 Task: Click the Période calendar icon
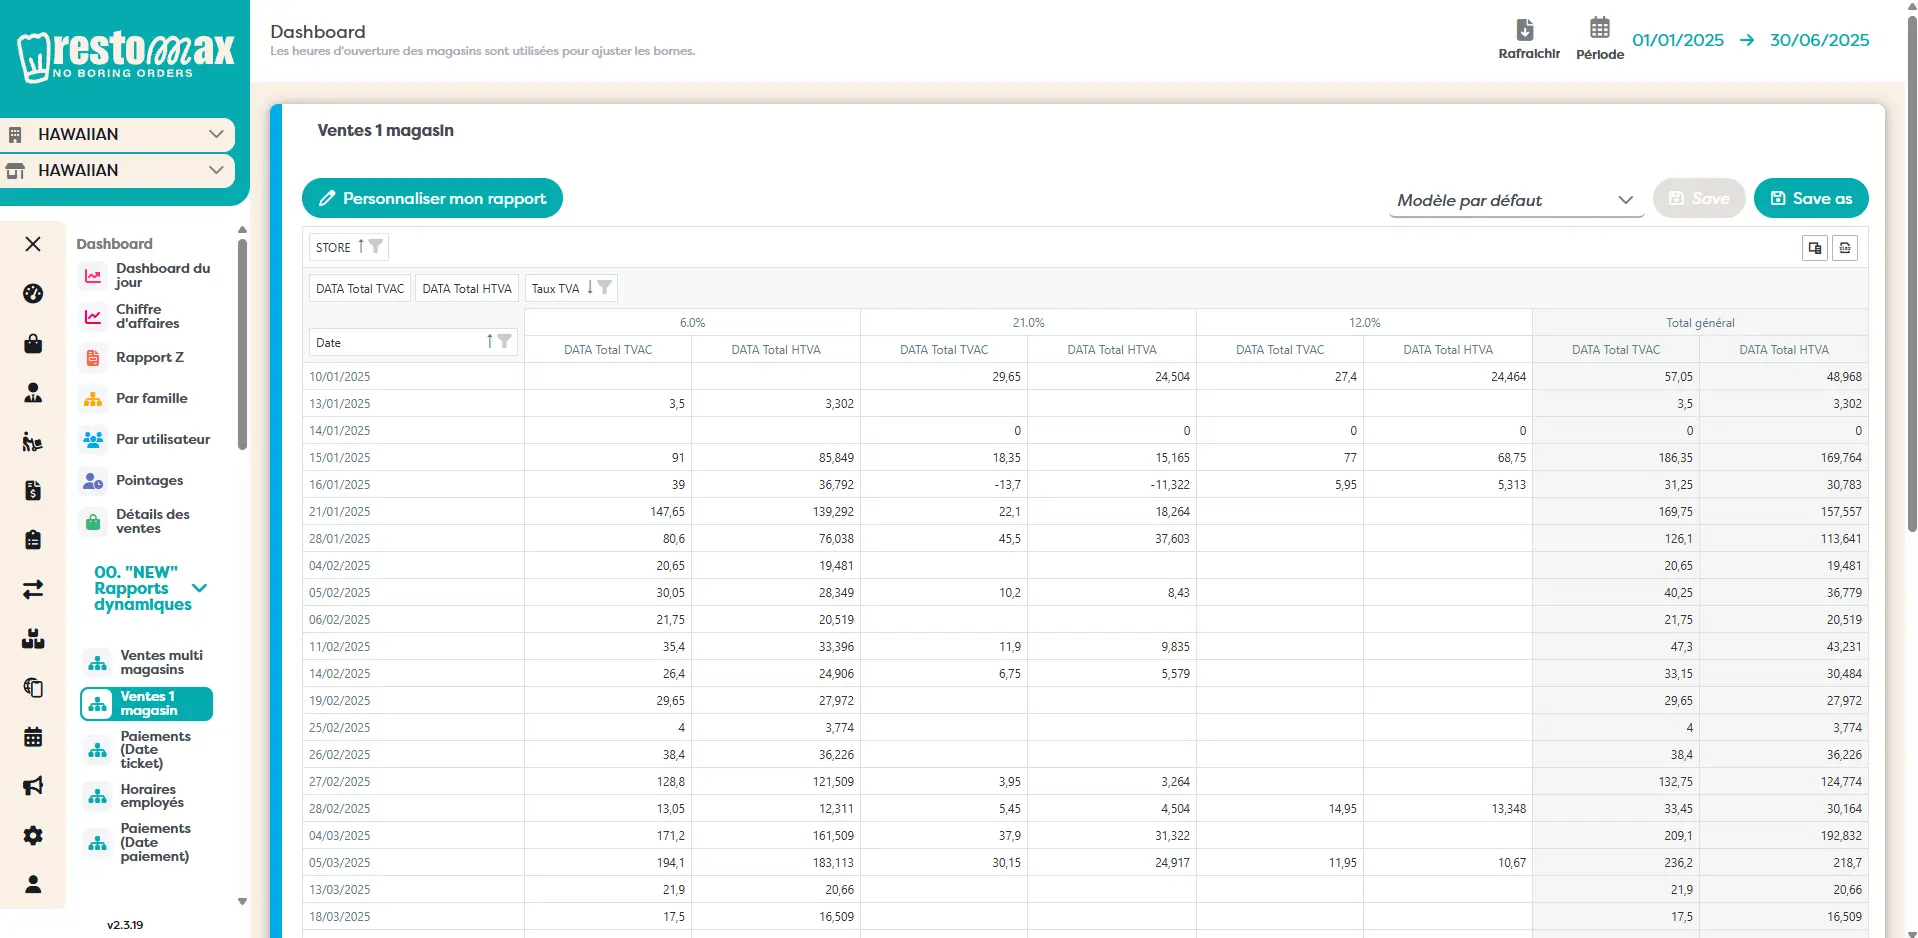point(1600,28)
